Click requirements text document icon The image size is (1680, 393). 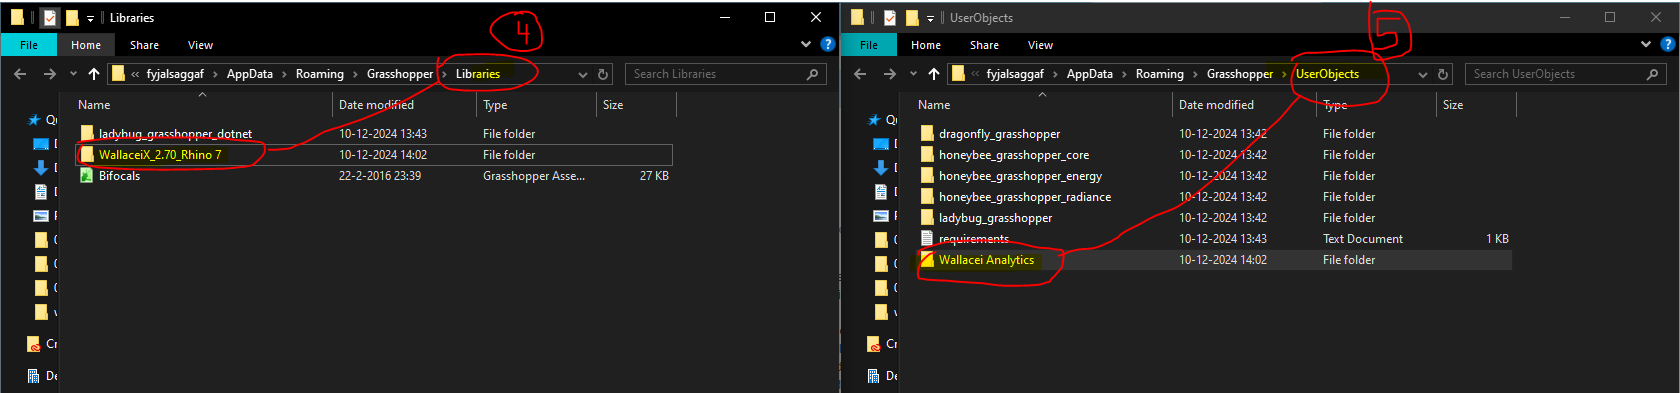click(927, 239)
